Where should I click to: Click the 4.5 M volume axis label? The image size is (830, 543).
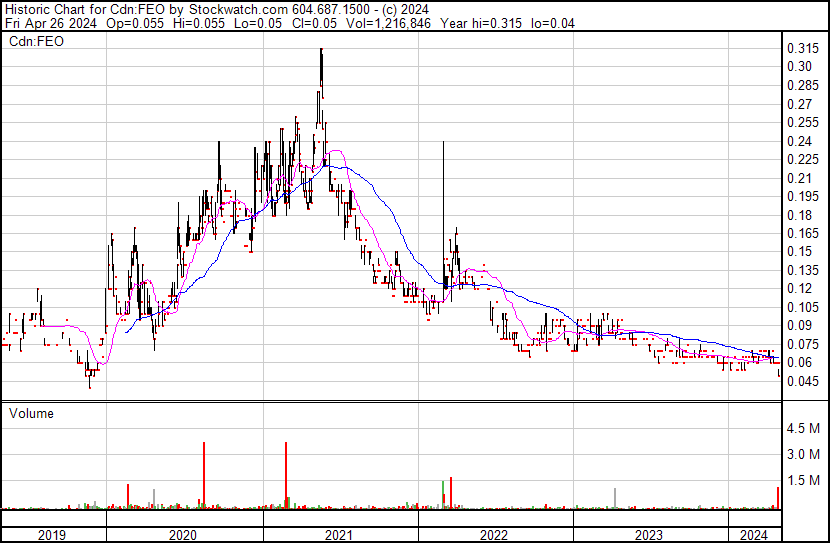point(803,428)
